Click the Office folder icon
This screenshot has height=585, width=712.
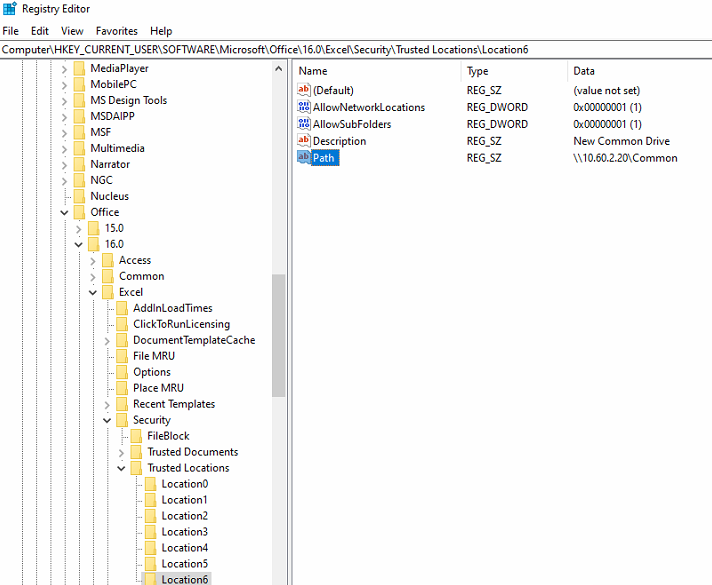tap(79, 212)
